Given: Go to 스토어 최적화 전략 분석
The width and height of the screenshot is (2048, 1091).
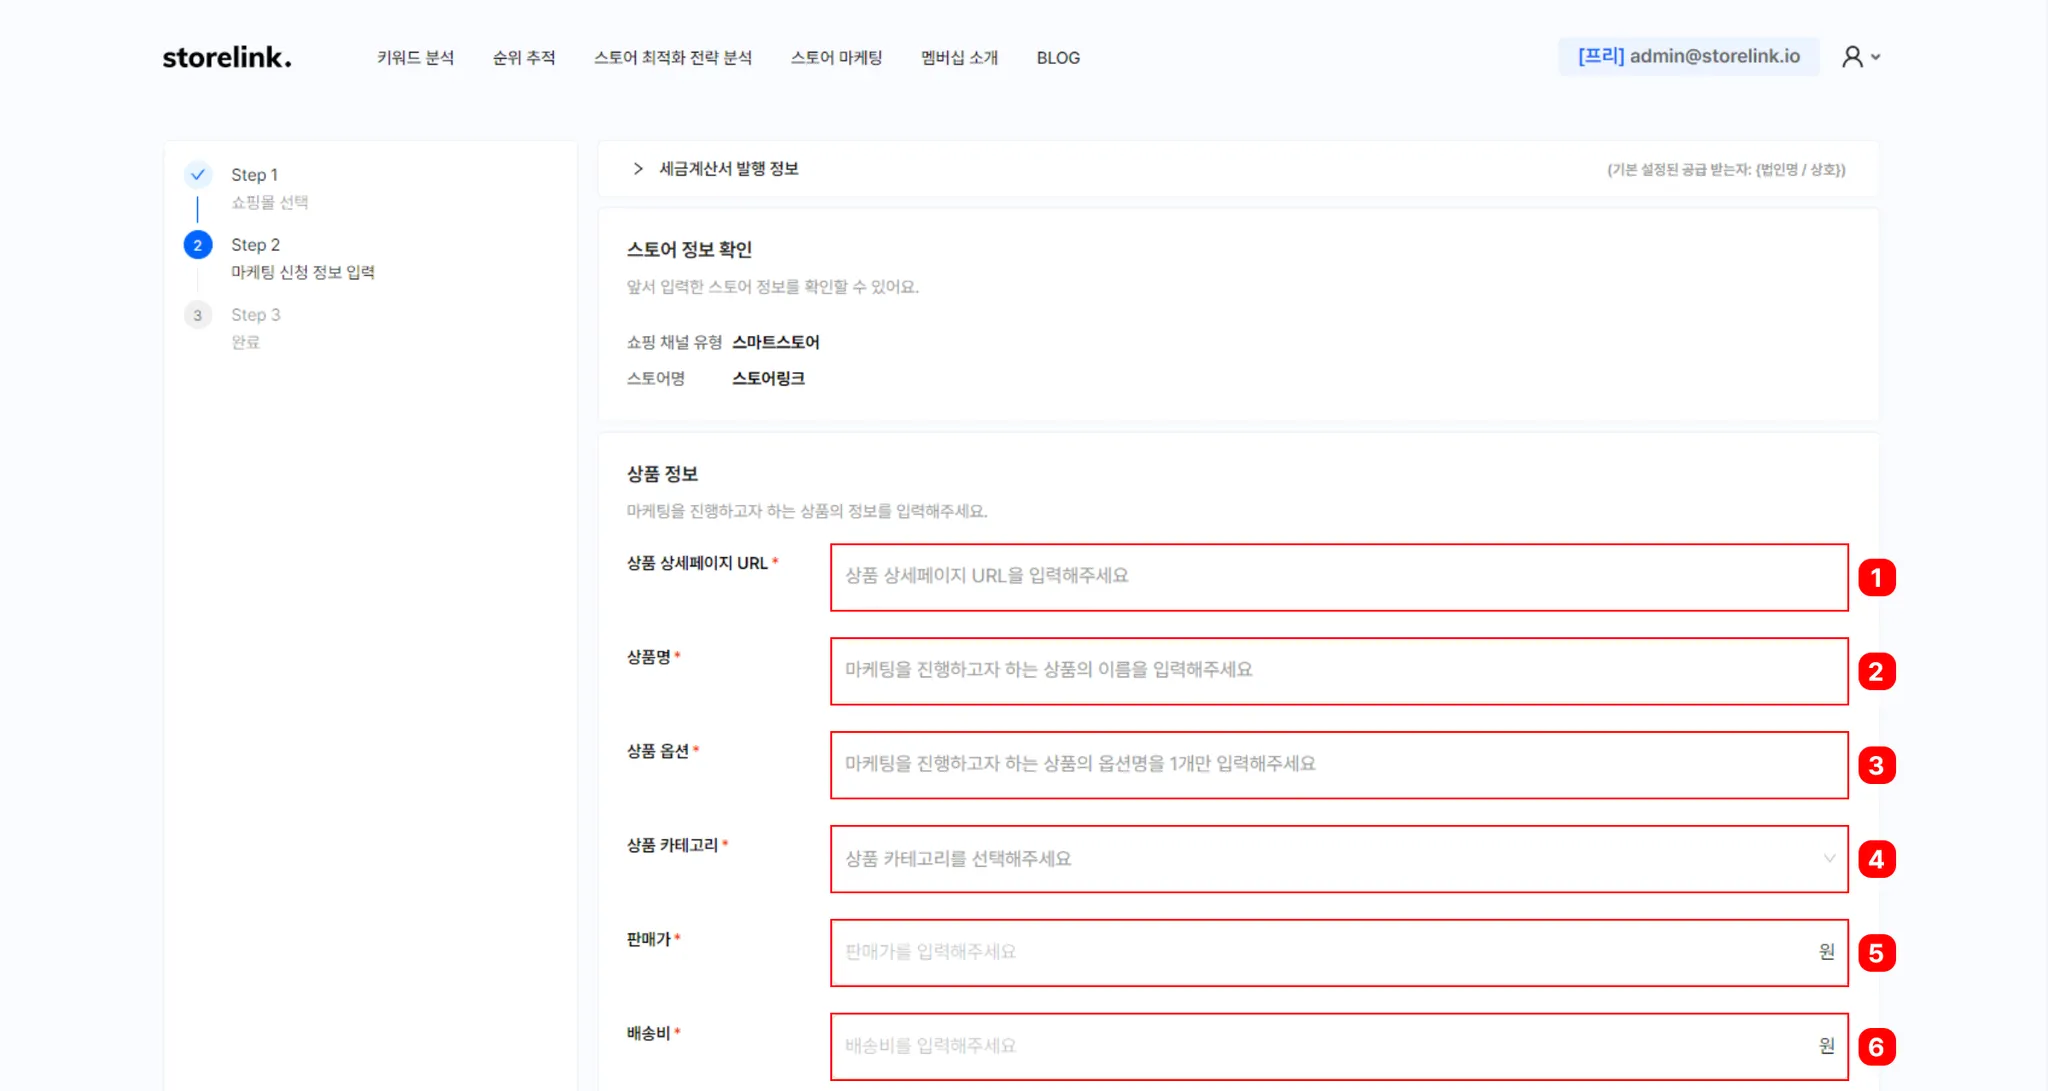Looking at the screenshot, I should 672,58.
